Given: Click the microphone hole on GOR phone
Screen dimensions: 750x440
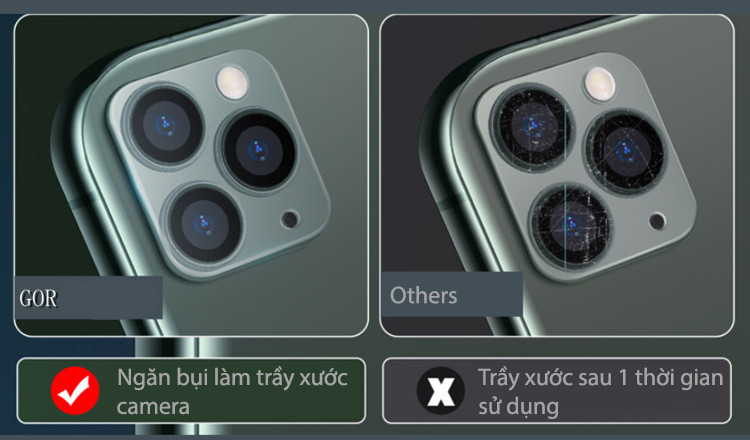Looking at the screenshot, I should [x=290, y=220].
